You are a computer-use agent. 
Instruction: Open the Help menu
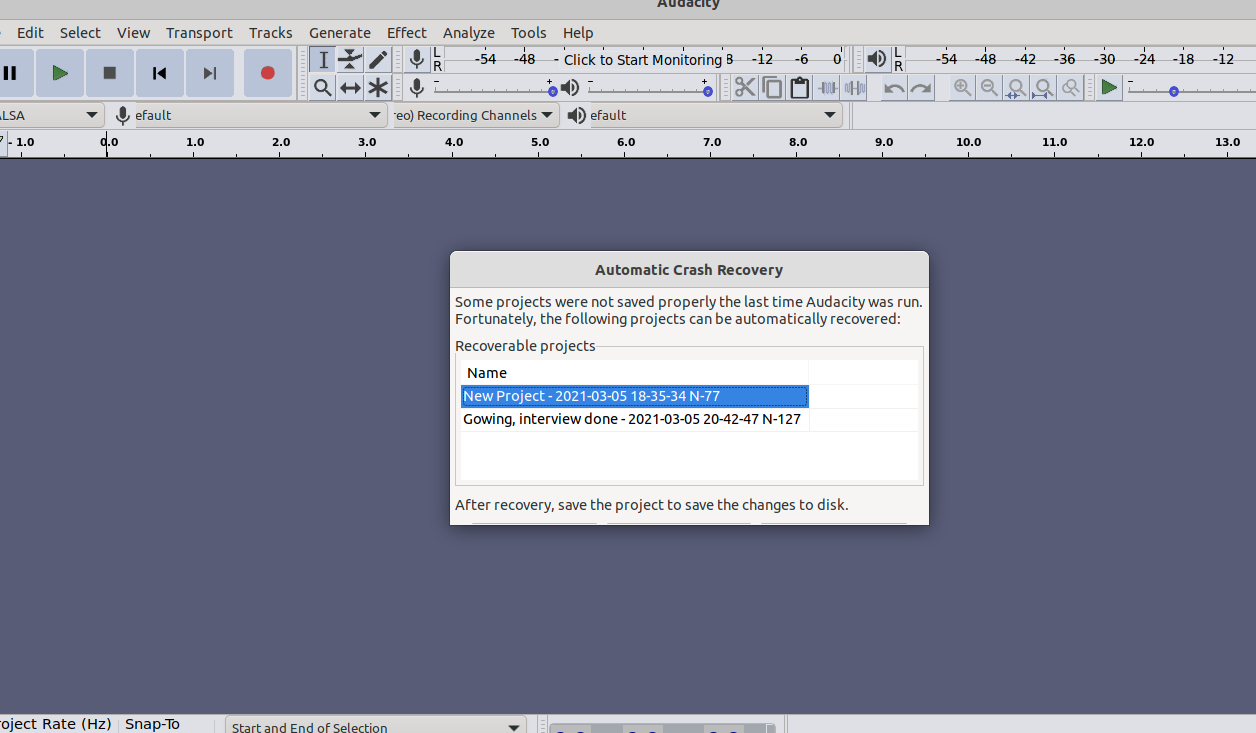pyautogui.click(x=578, y=33)
